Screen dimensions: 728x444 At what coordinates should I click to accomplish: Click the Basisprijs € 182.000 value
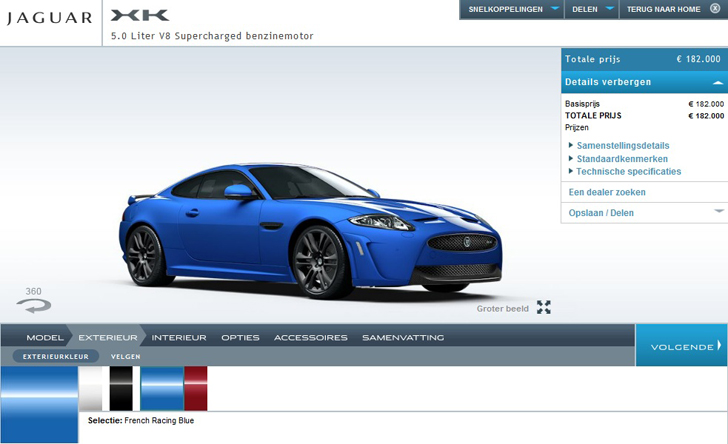pyautogui.click(x=706, y=104)
